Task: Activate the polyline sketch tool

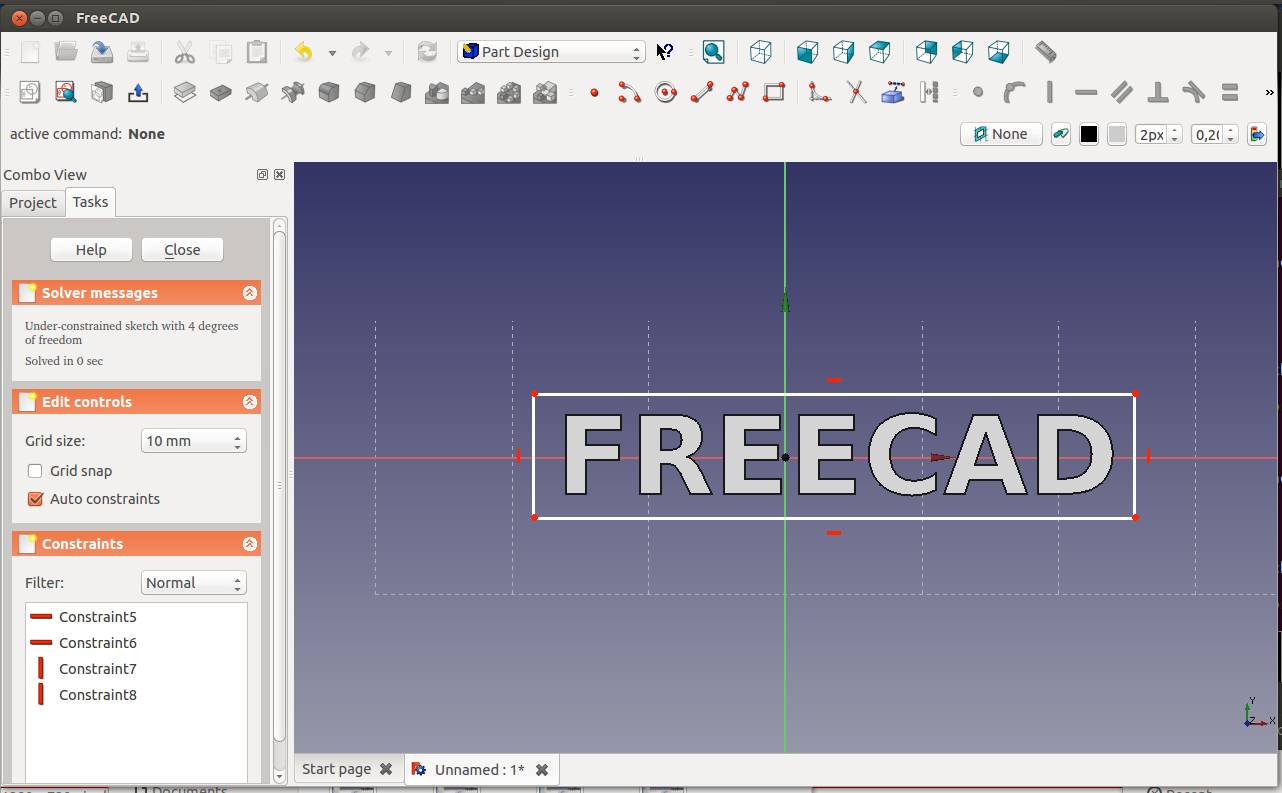Action: [x=738, y=93]
